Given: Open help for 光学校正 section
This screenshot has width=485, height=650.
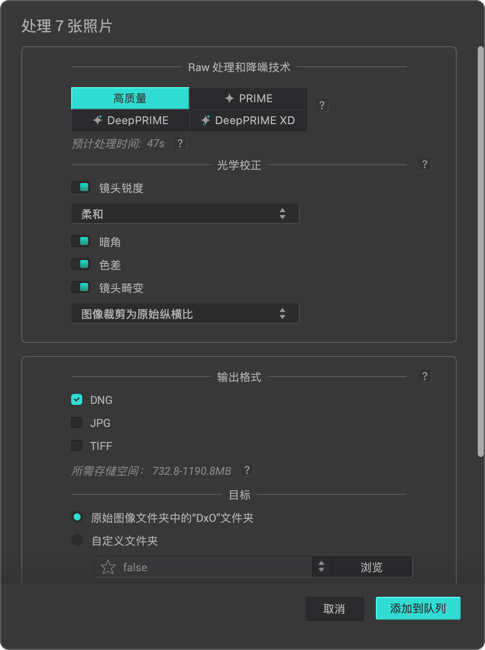Looking at the screenshot, I should click(424, 165).
